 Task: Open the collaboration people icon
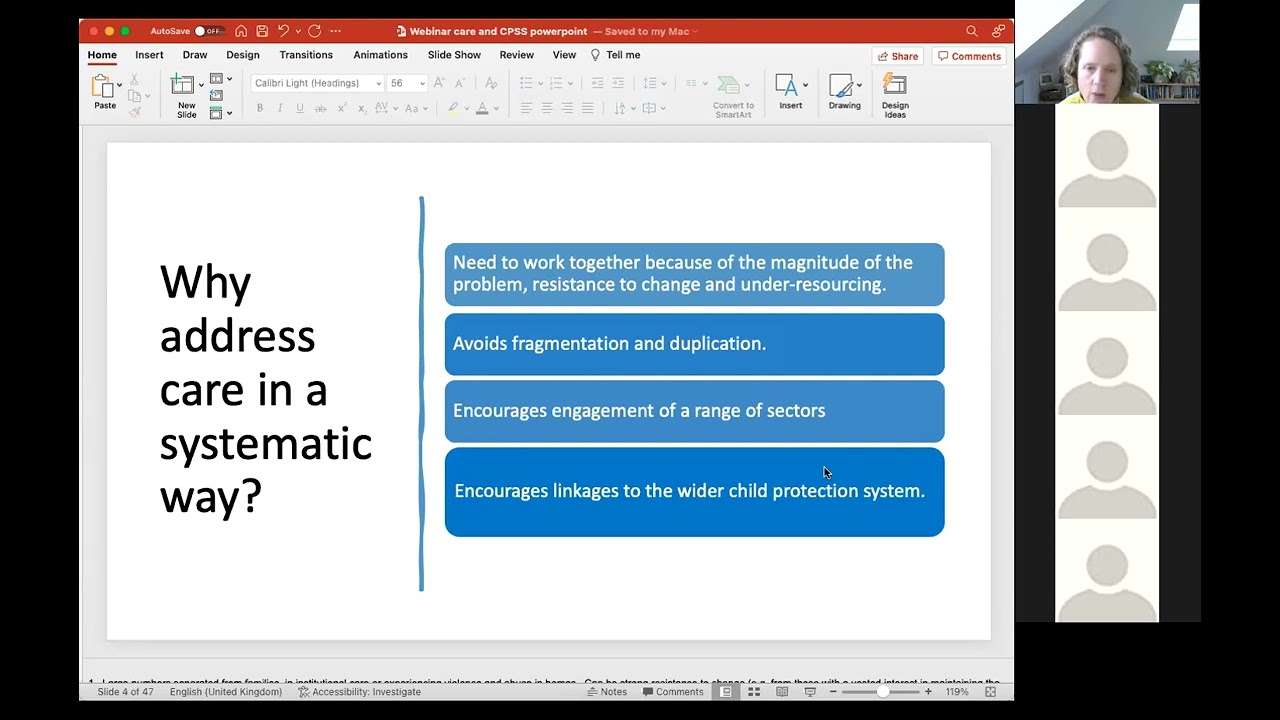[998, 31]
